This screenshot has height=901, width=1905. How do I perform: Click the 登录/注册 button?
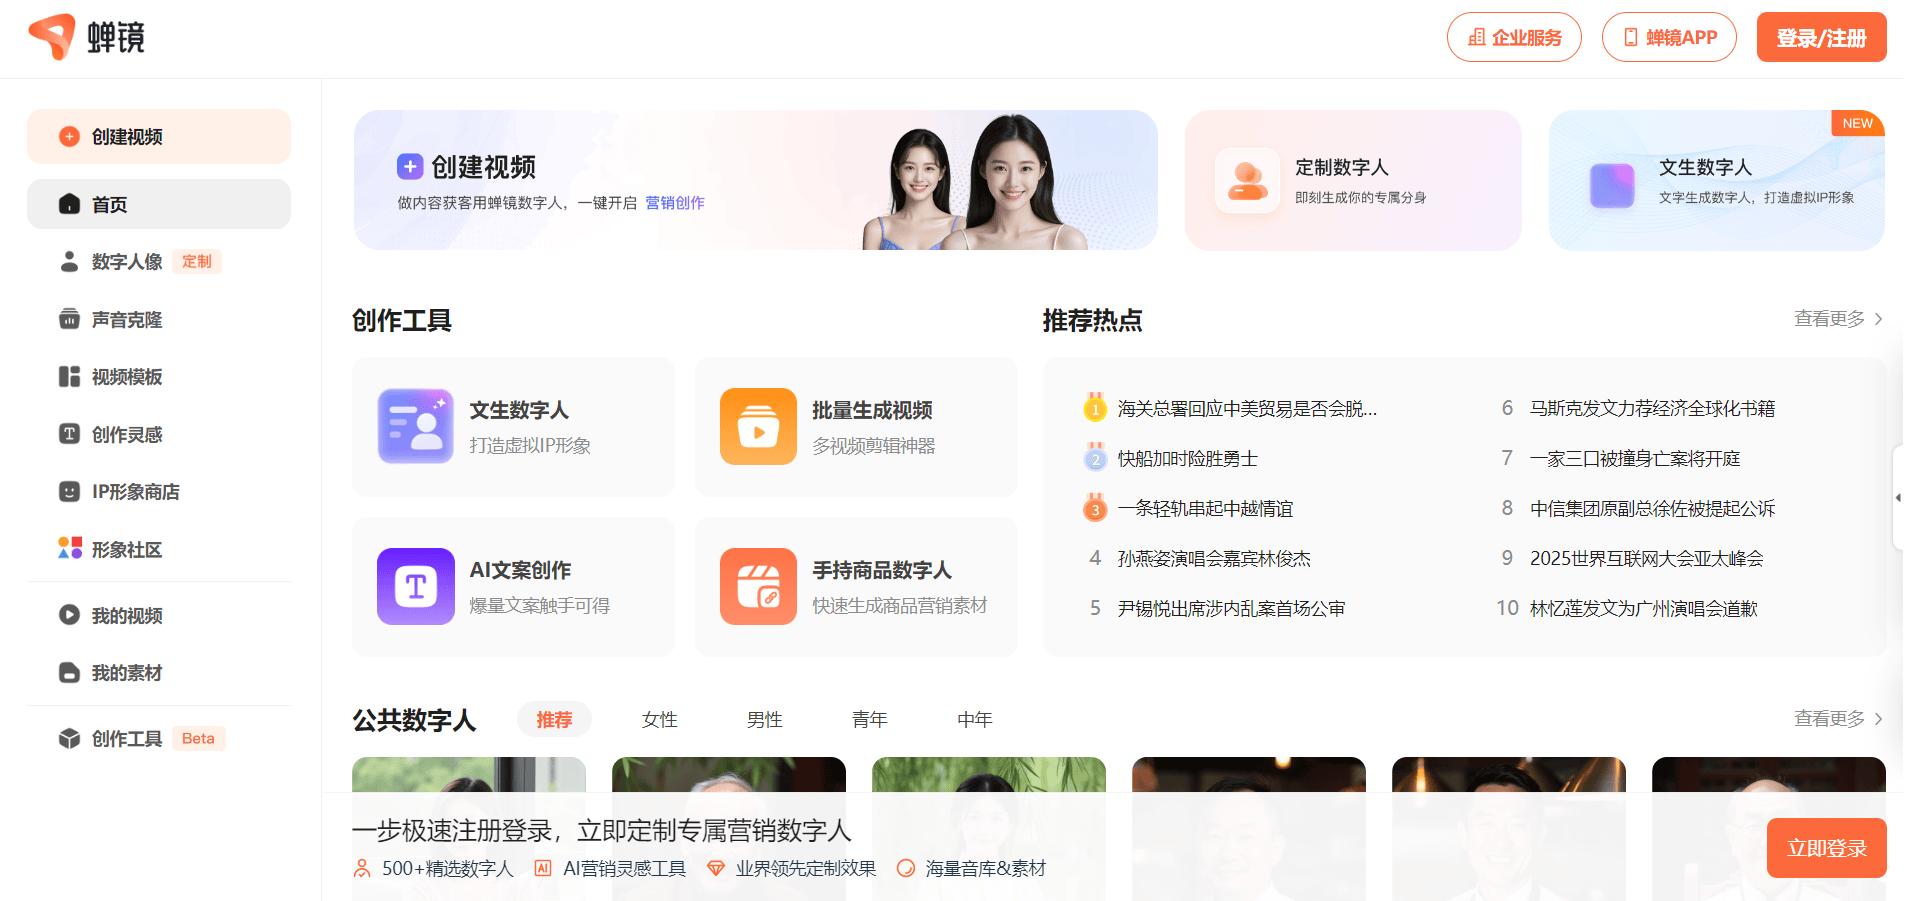pos(1821,38)
